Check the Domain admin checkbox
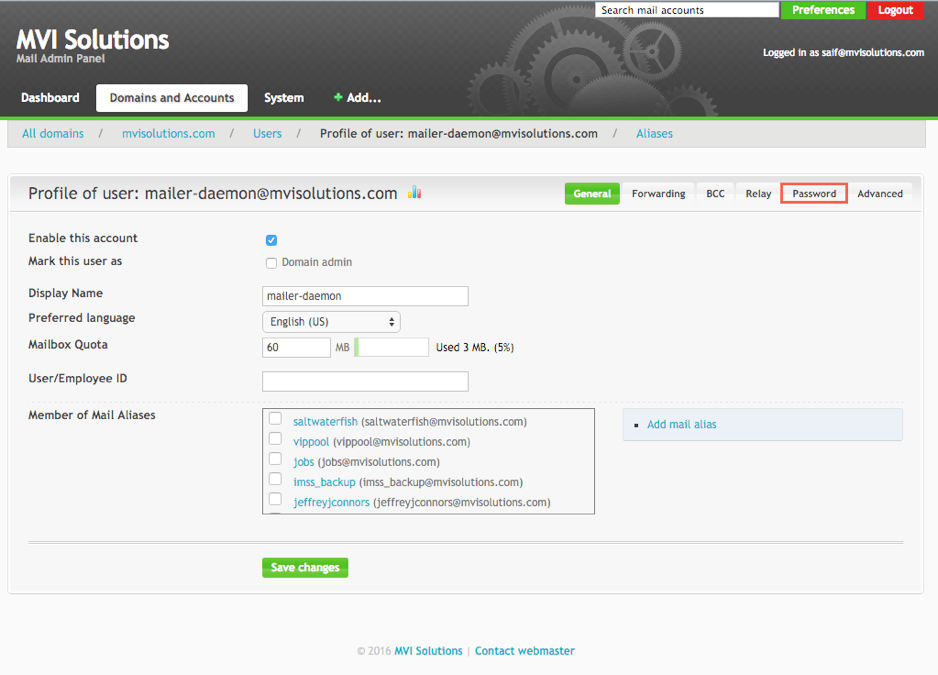The width and height of the screenshot is (938, 675). [272, 263]
